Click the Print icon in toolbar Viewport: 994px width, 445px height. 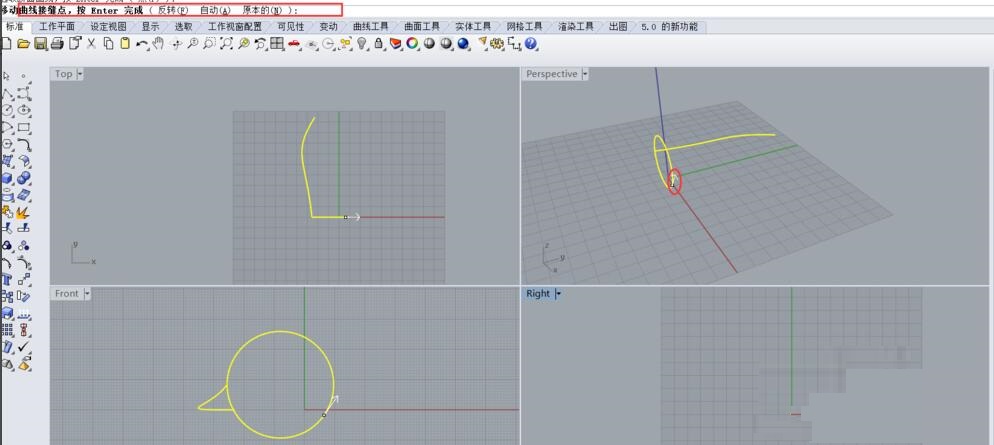pos(57,44)
